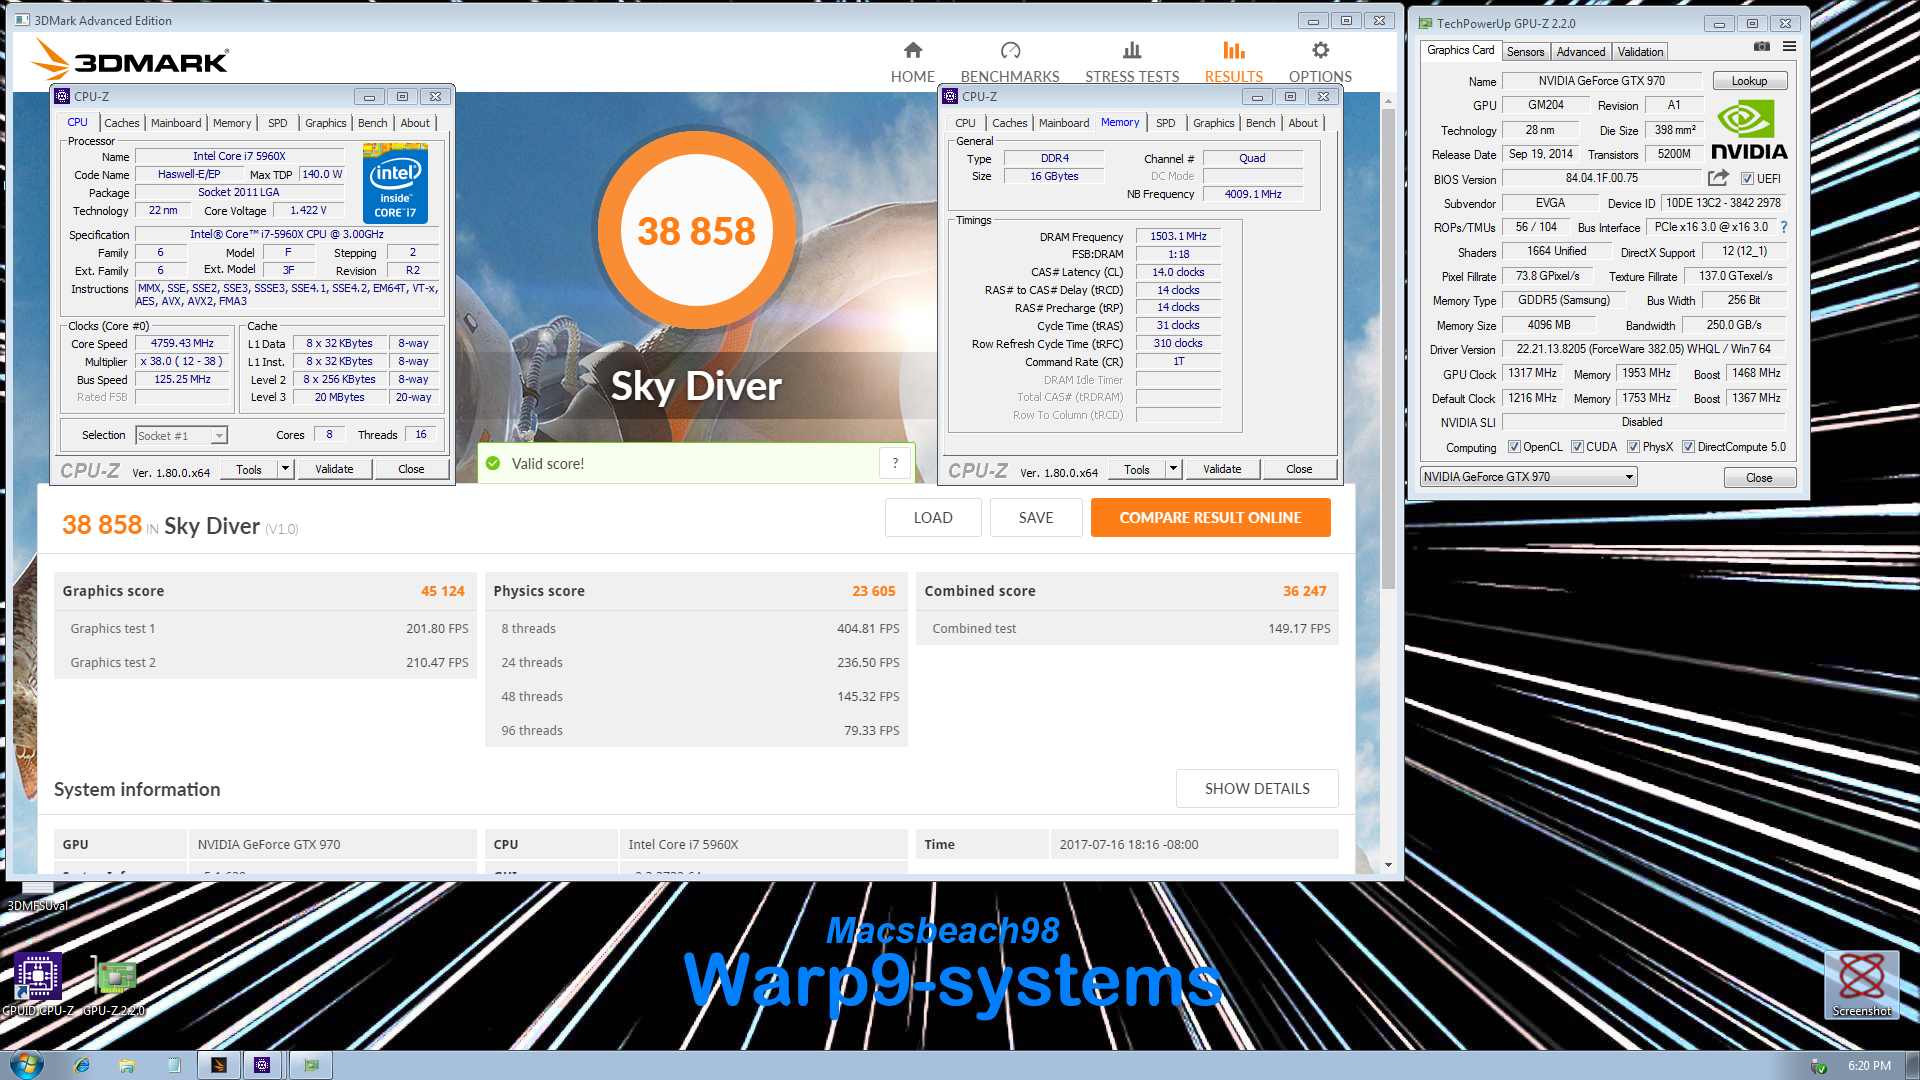
Task: Click SHOW DETAILS button
Action: [1257, 788]
